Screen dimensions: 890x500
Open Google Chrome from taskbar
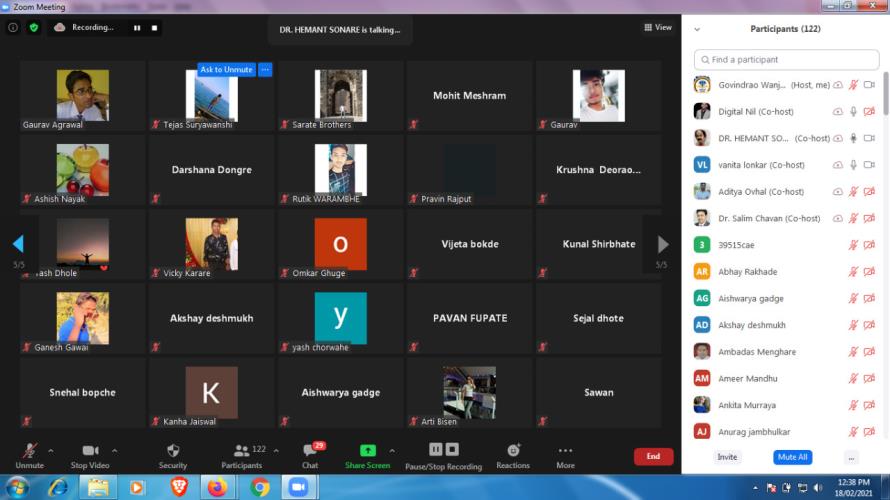click(259, 488)
